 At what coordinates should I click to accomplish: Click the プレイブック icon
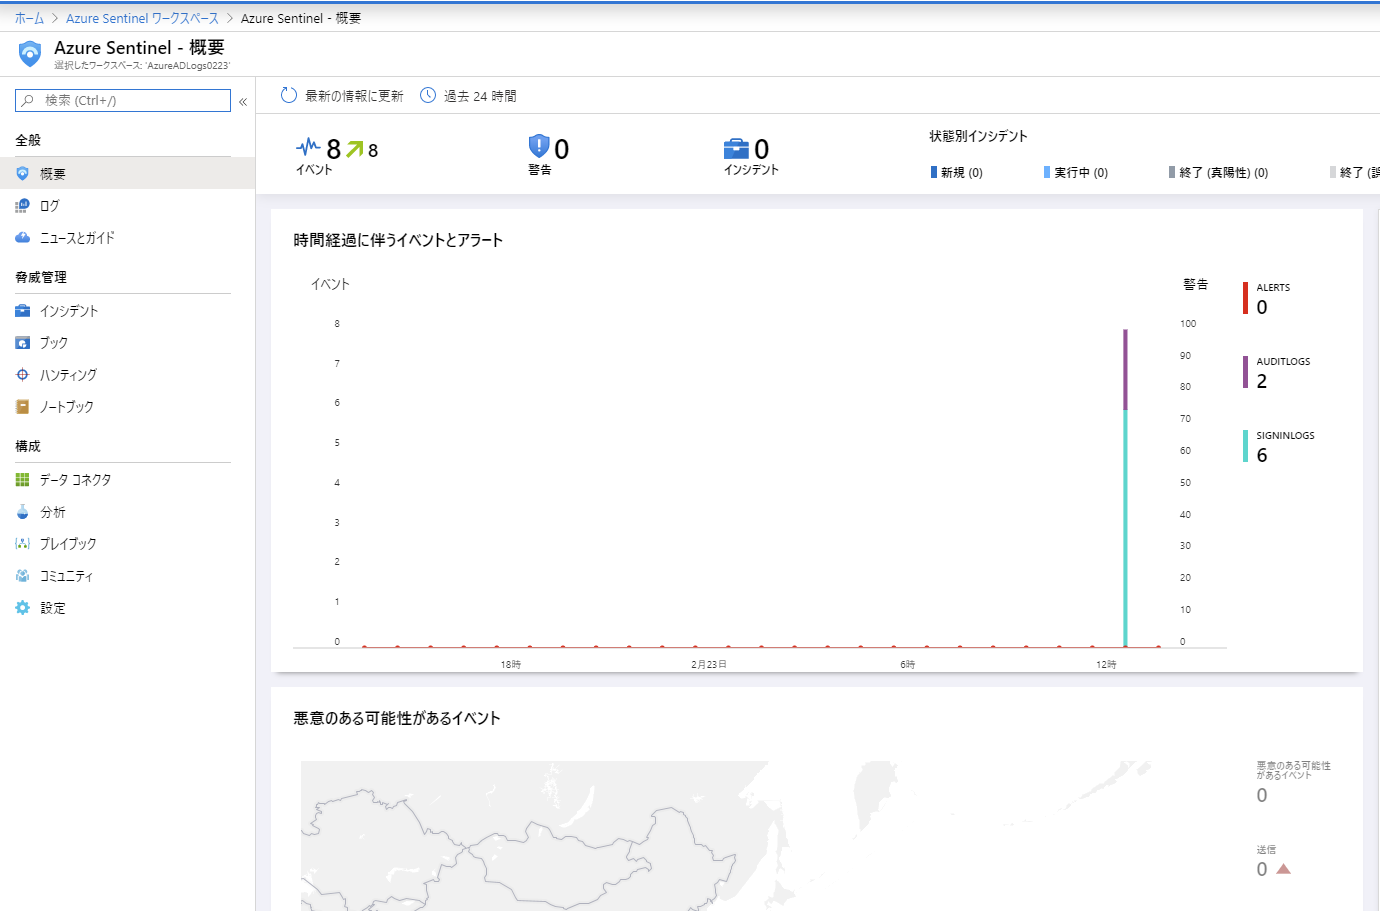pos(22,544)
